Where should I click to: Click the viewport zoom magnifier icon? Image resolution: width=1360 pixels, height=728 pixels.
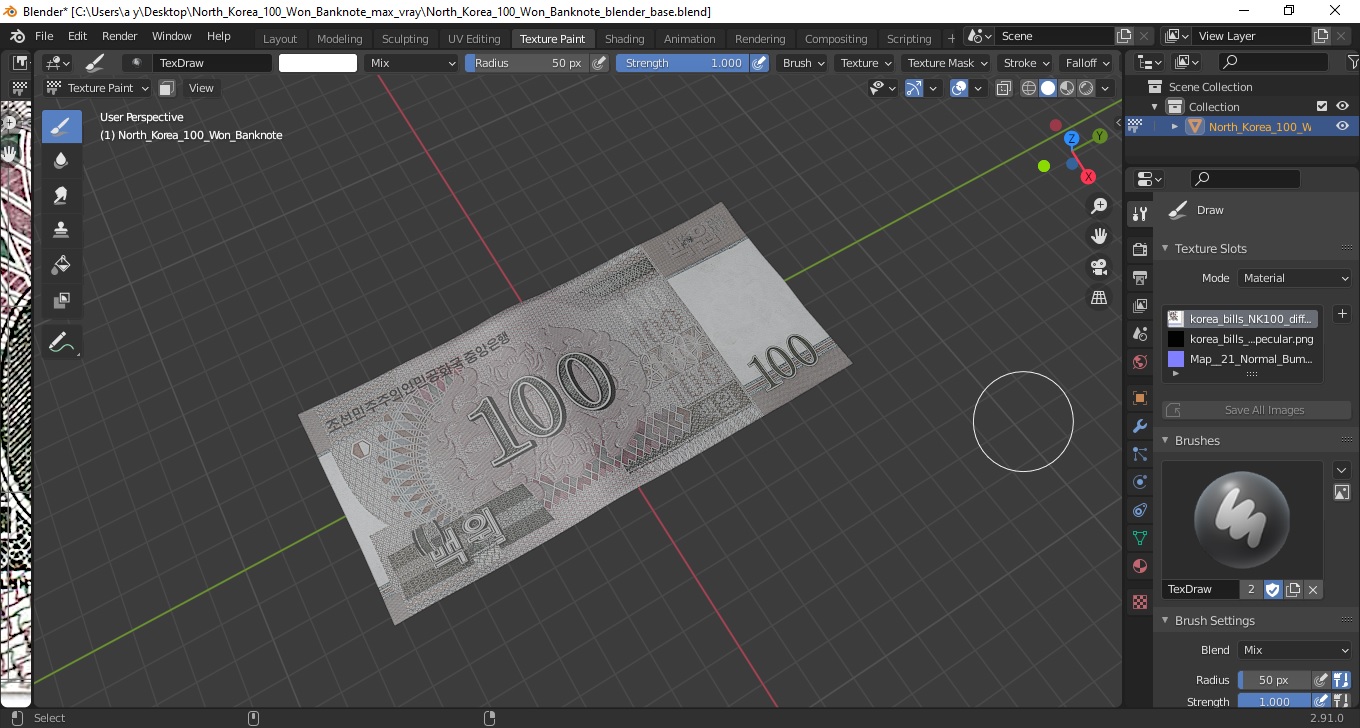point(1099,206)
